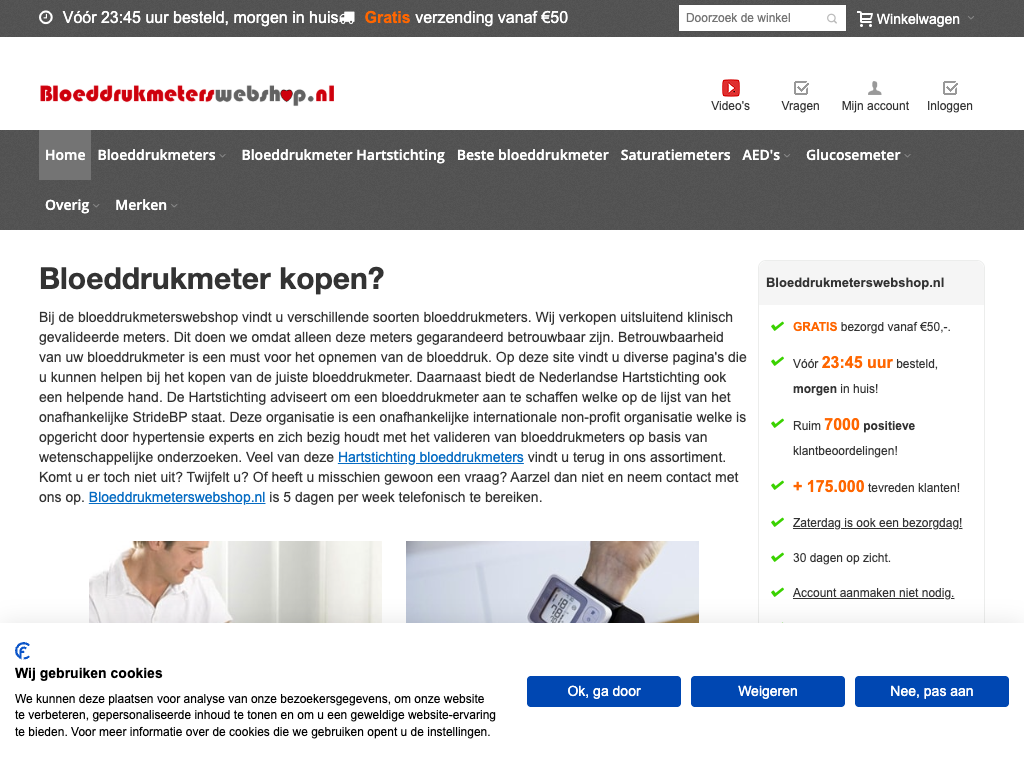
Task: Click the Doorzoek de winkel search field
Action: (x=752, y=18)
